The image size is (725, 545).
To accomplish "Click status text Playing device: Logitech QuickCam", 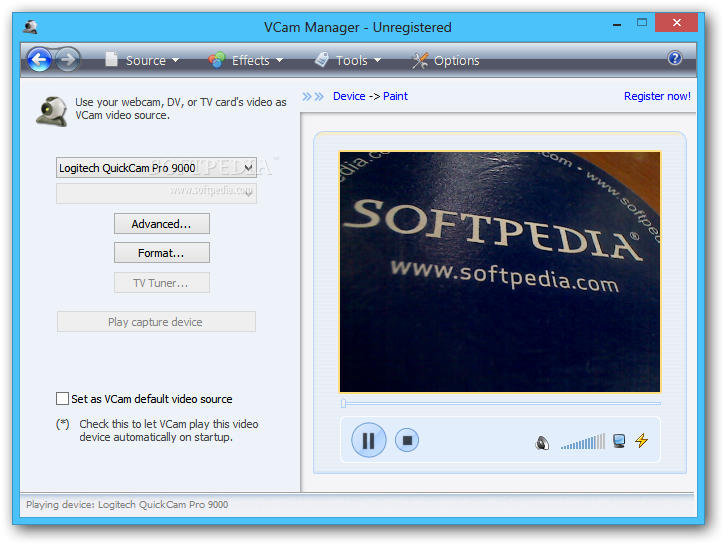I will click(127, 504).
